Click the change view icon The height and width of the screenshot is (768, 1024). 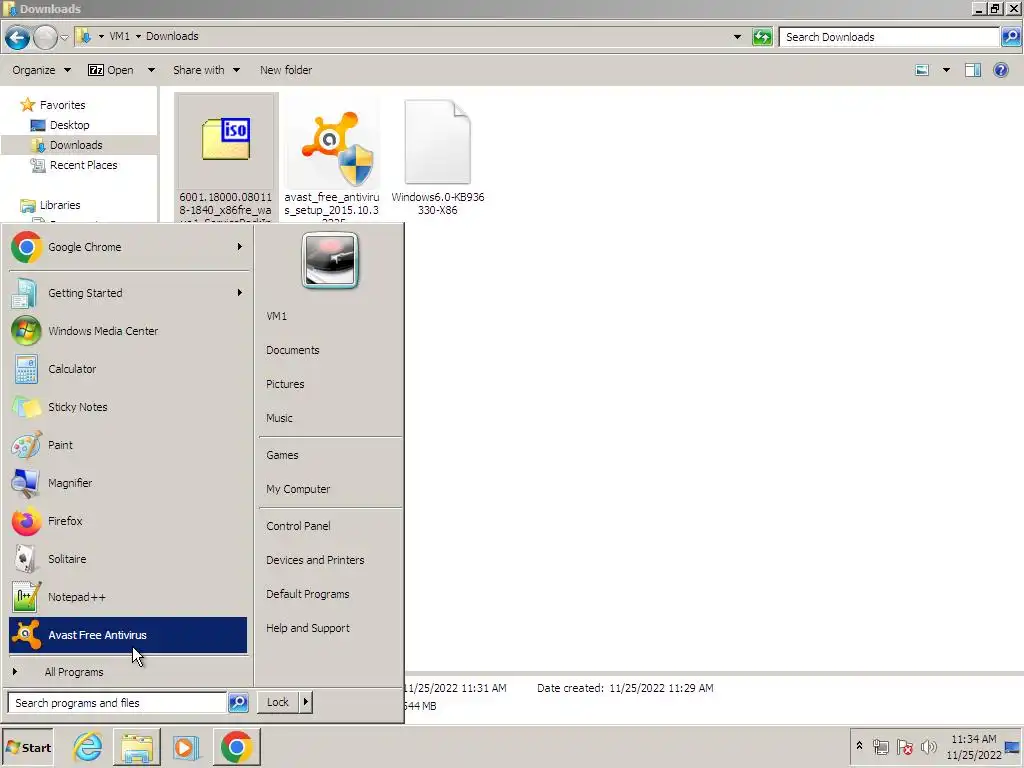[x=922, y=70]
